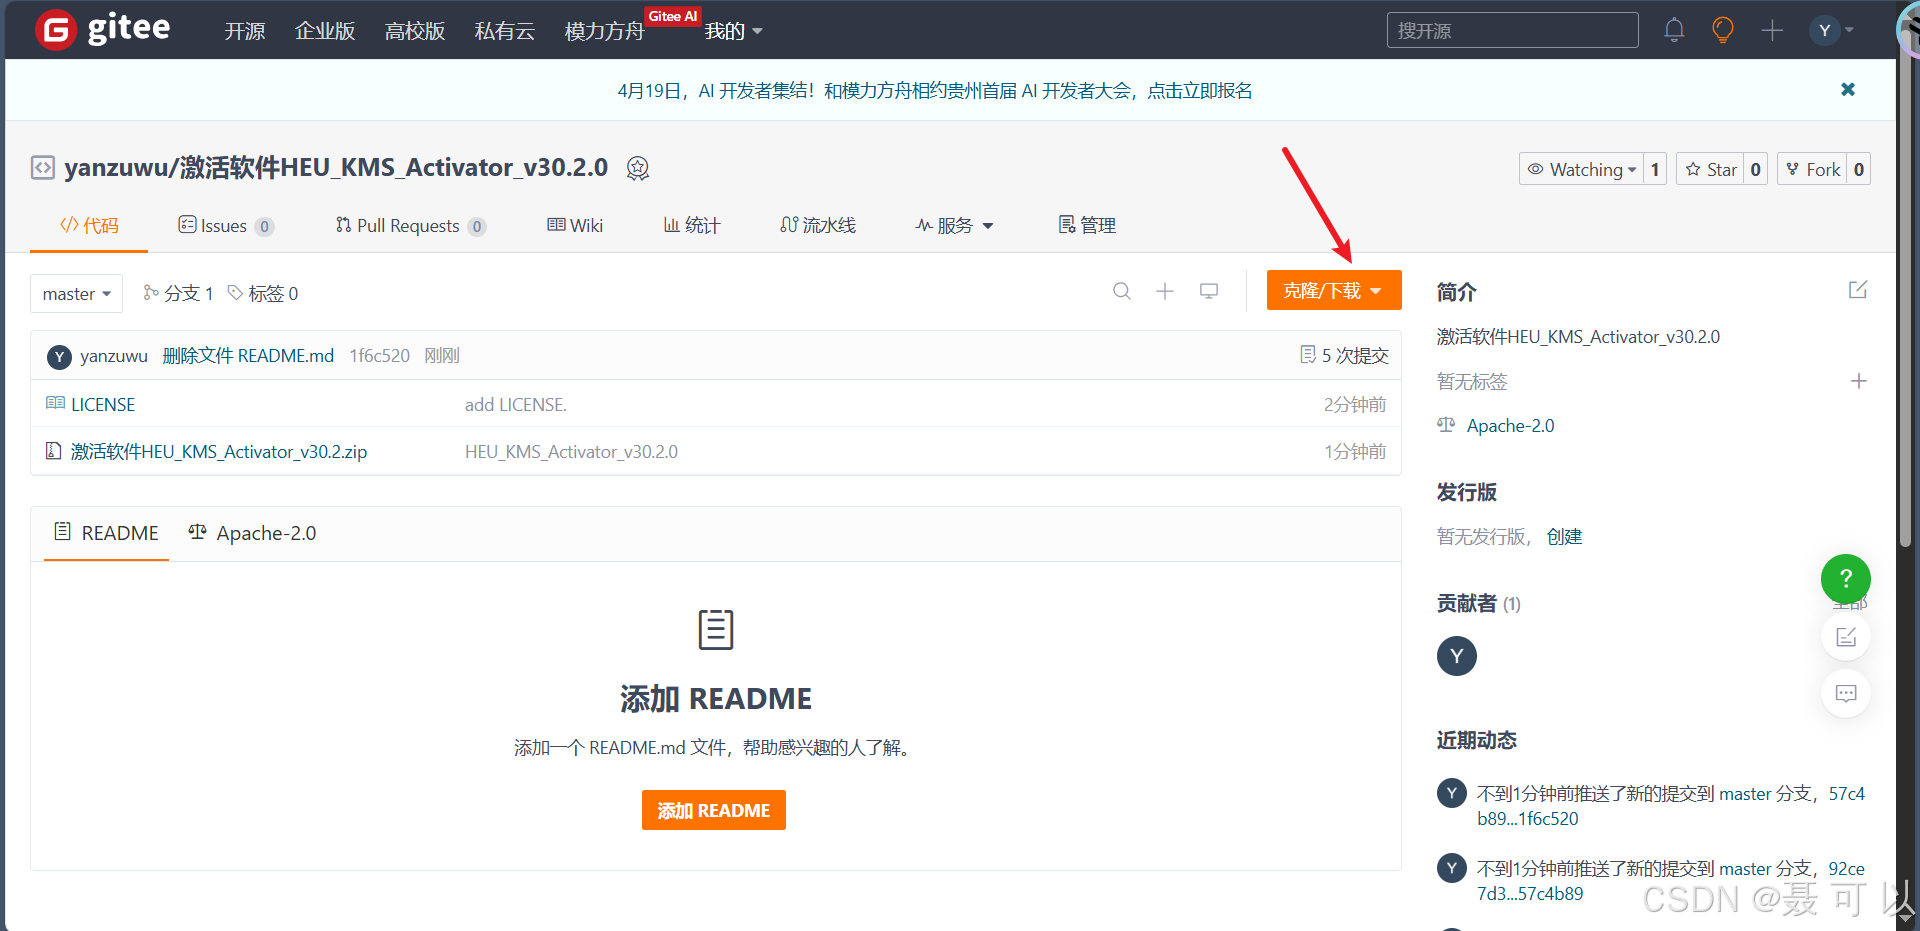Click the committer avatar next to yanzuwu

pyautogui.click(x=59, y=356)
